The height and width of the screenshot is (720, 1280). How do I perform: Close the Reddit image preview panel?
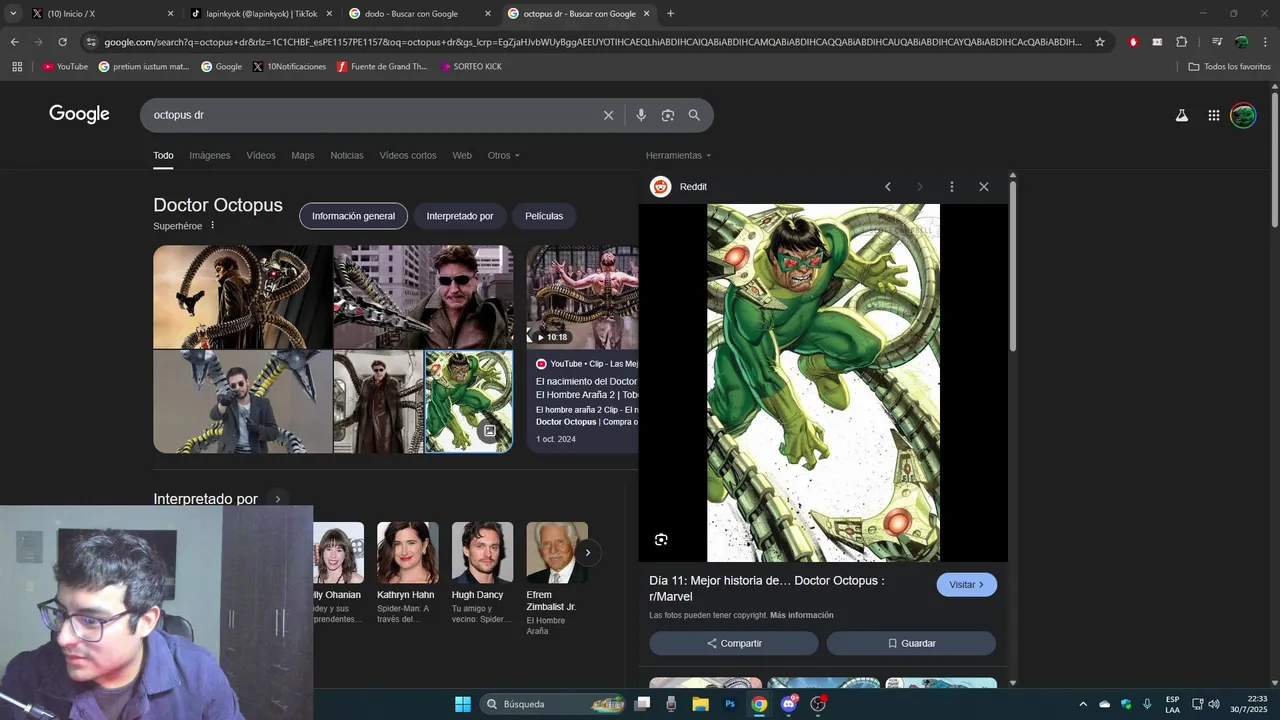coord(984,187)
